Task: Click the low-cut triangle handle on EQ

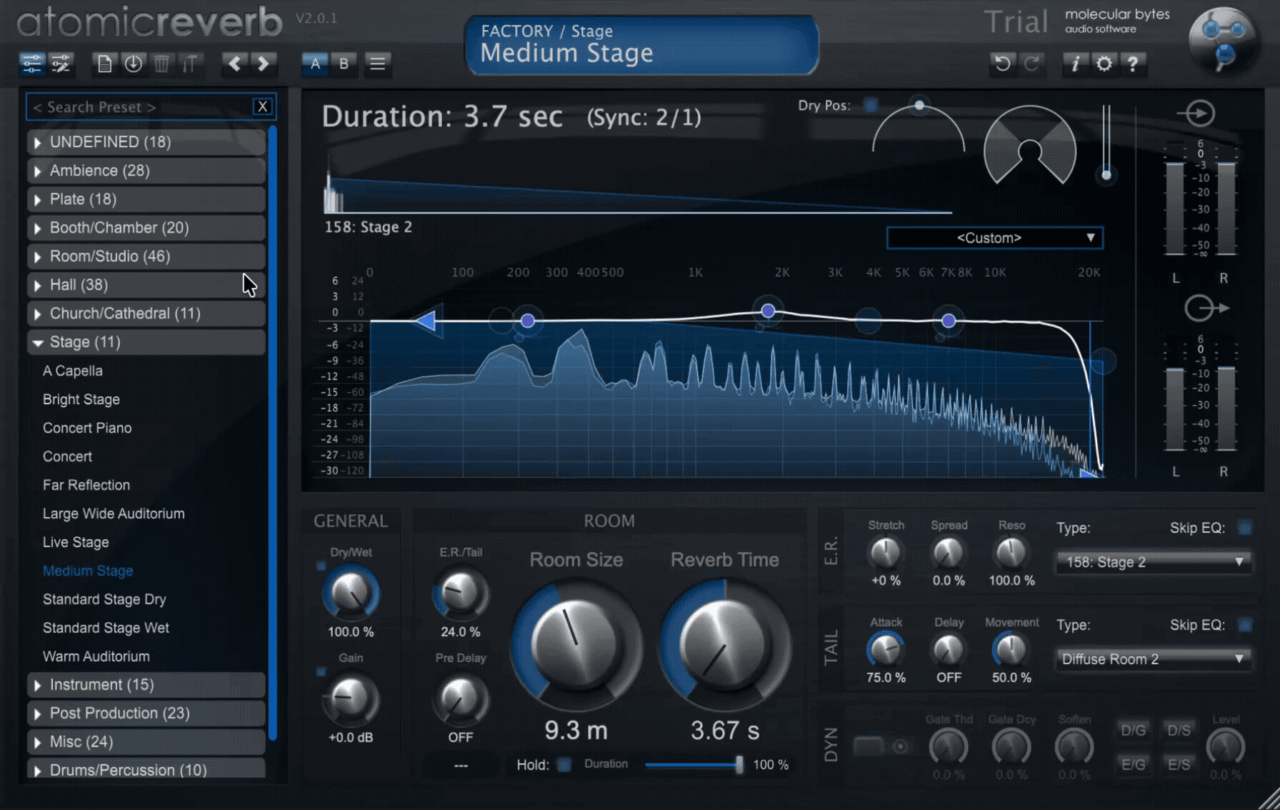Action: 425,321
